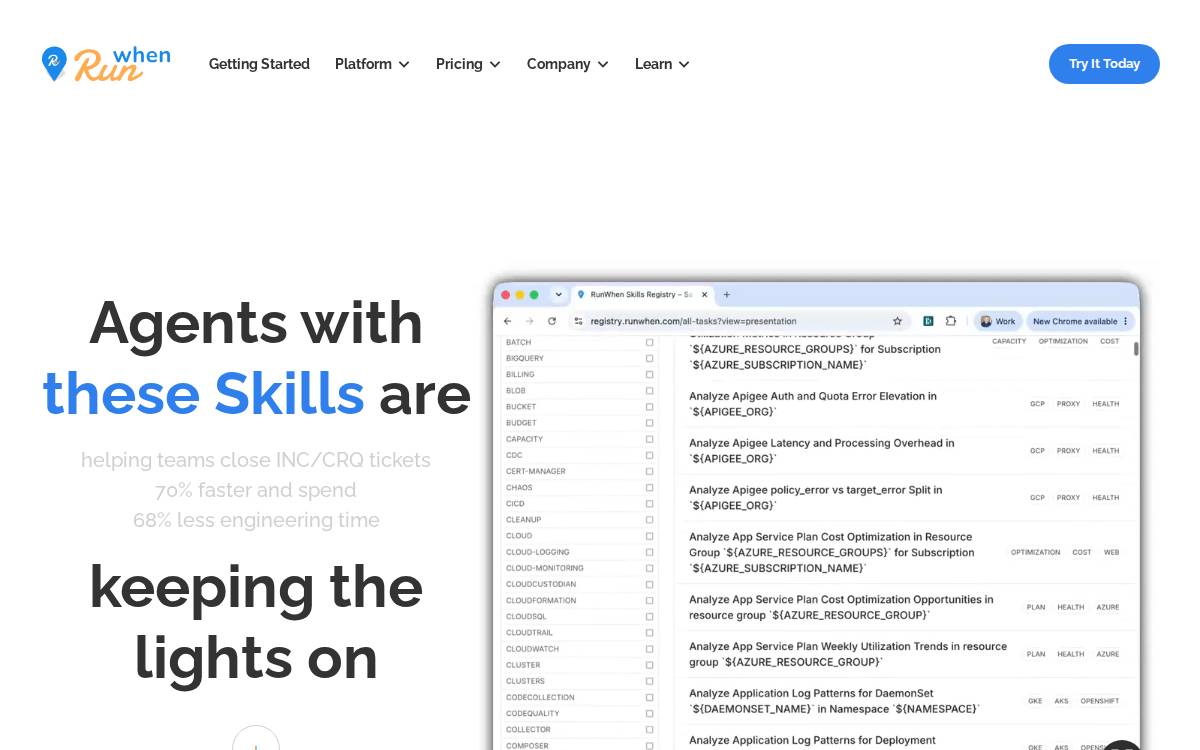The image size is (1200, 750).
Task: Open the puzzle-piece Extensions icon
Action: (x=950, y=321)
